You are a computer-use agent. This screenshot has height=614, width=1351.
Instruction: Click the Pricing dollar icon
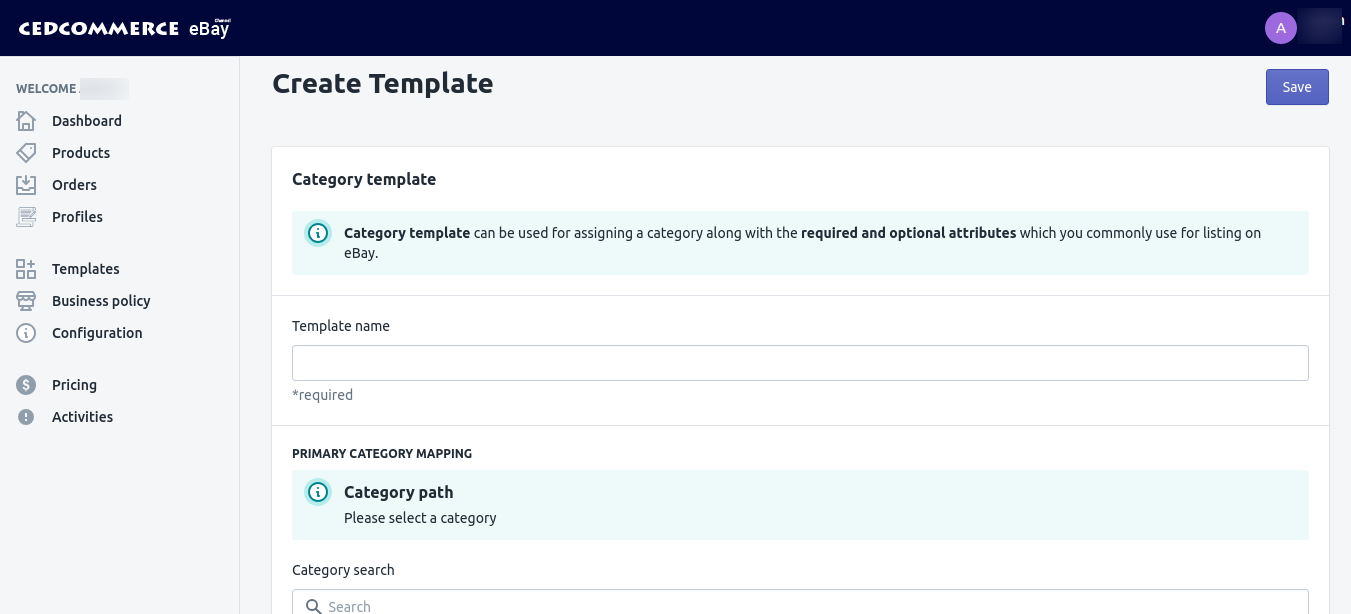26,385
